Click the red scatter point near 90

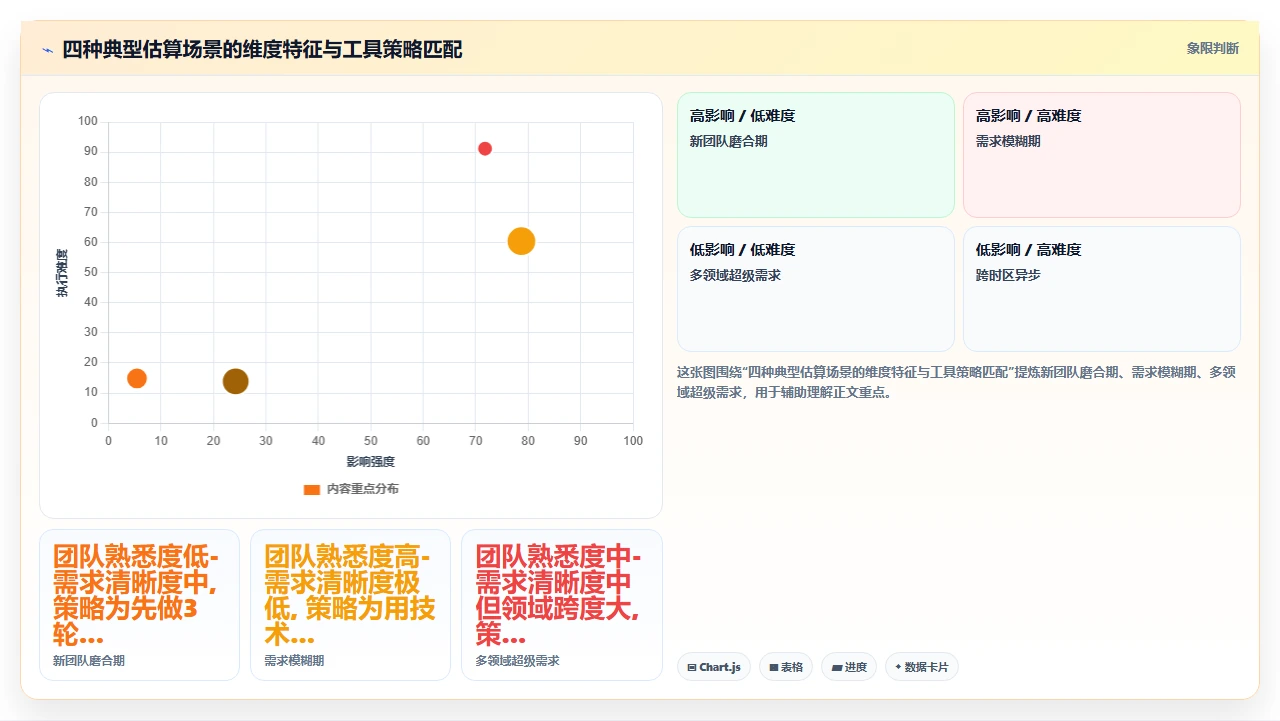click(485, 149)
